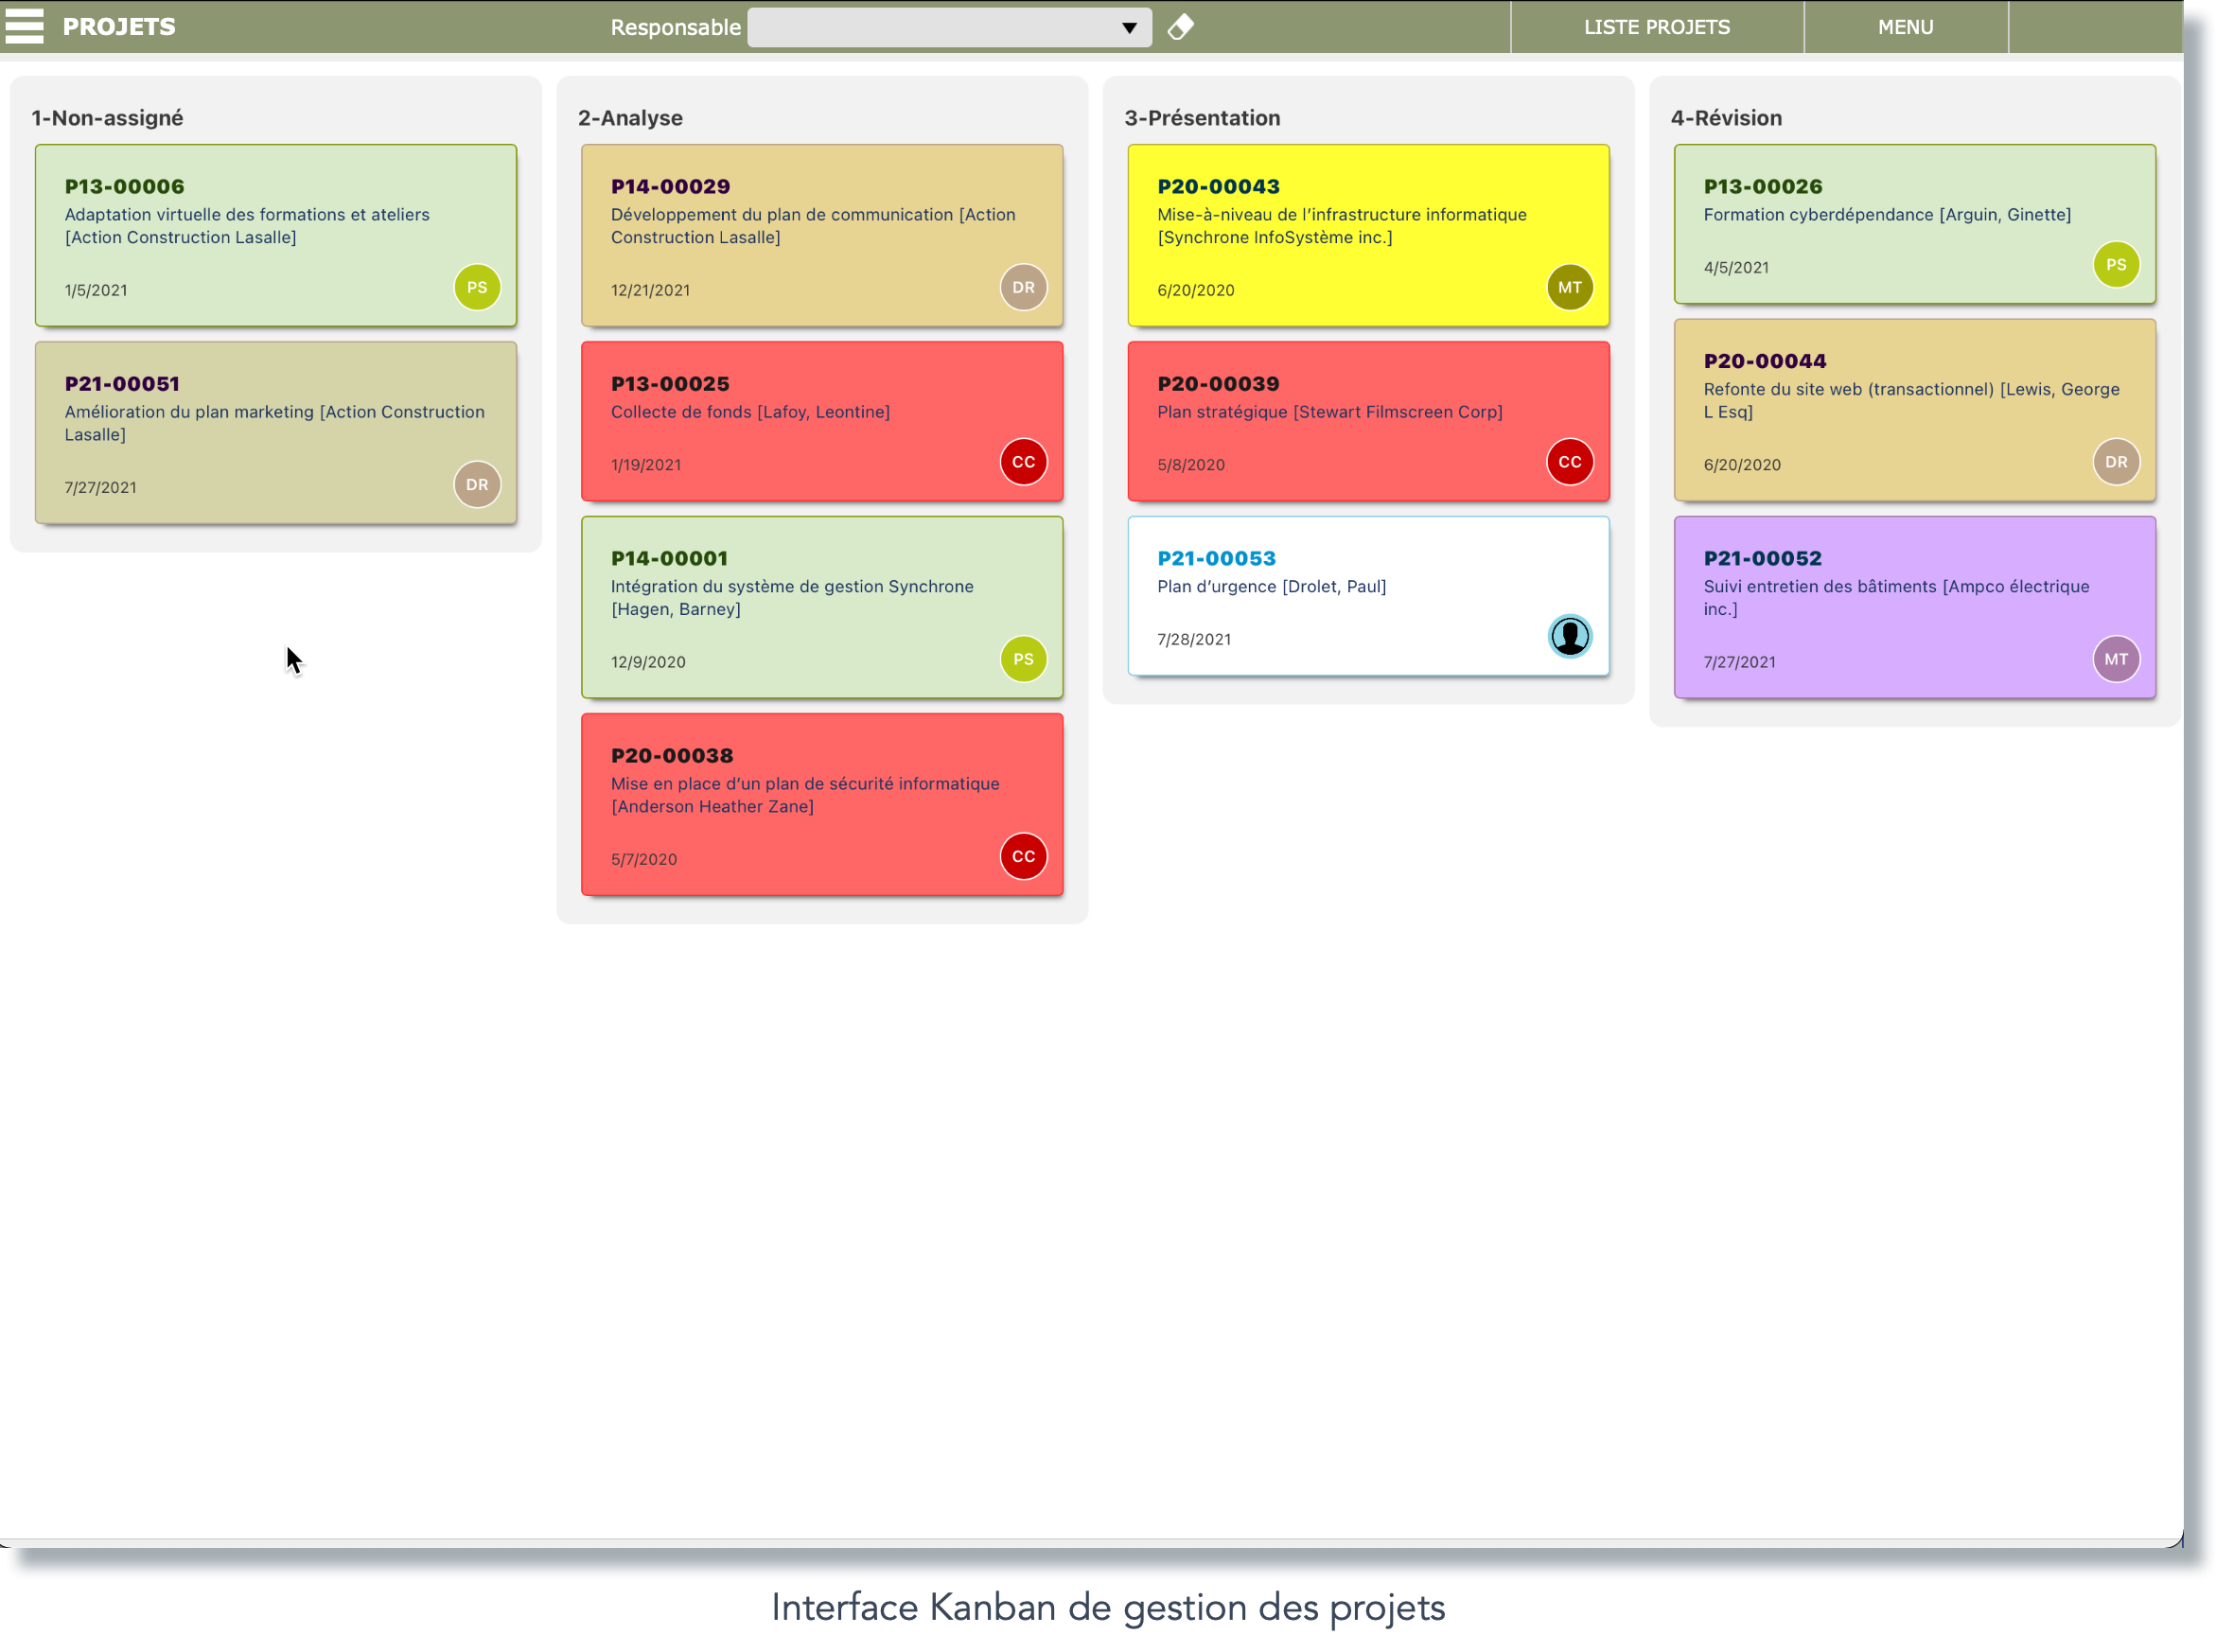Open the hamburger menu icon
This screenshot has width=2216, height=1652.
point(24,26)
